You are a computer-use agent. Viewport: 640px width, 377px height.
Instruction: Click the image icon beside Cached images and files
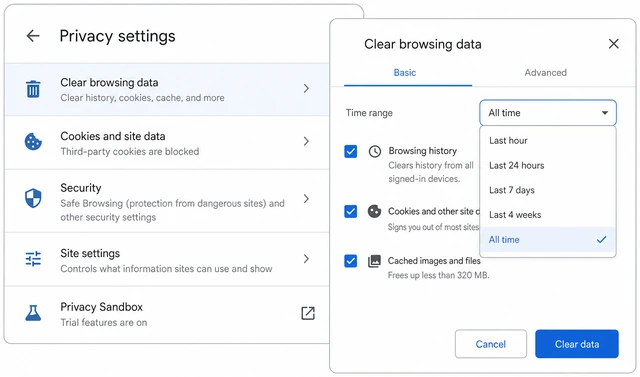[374, 261]
